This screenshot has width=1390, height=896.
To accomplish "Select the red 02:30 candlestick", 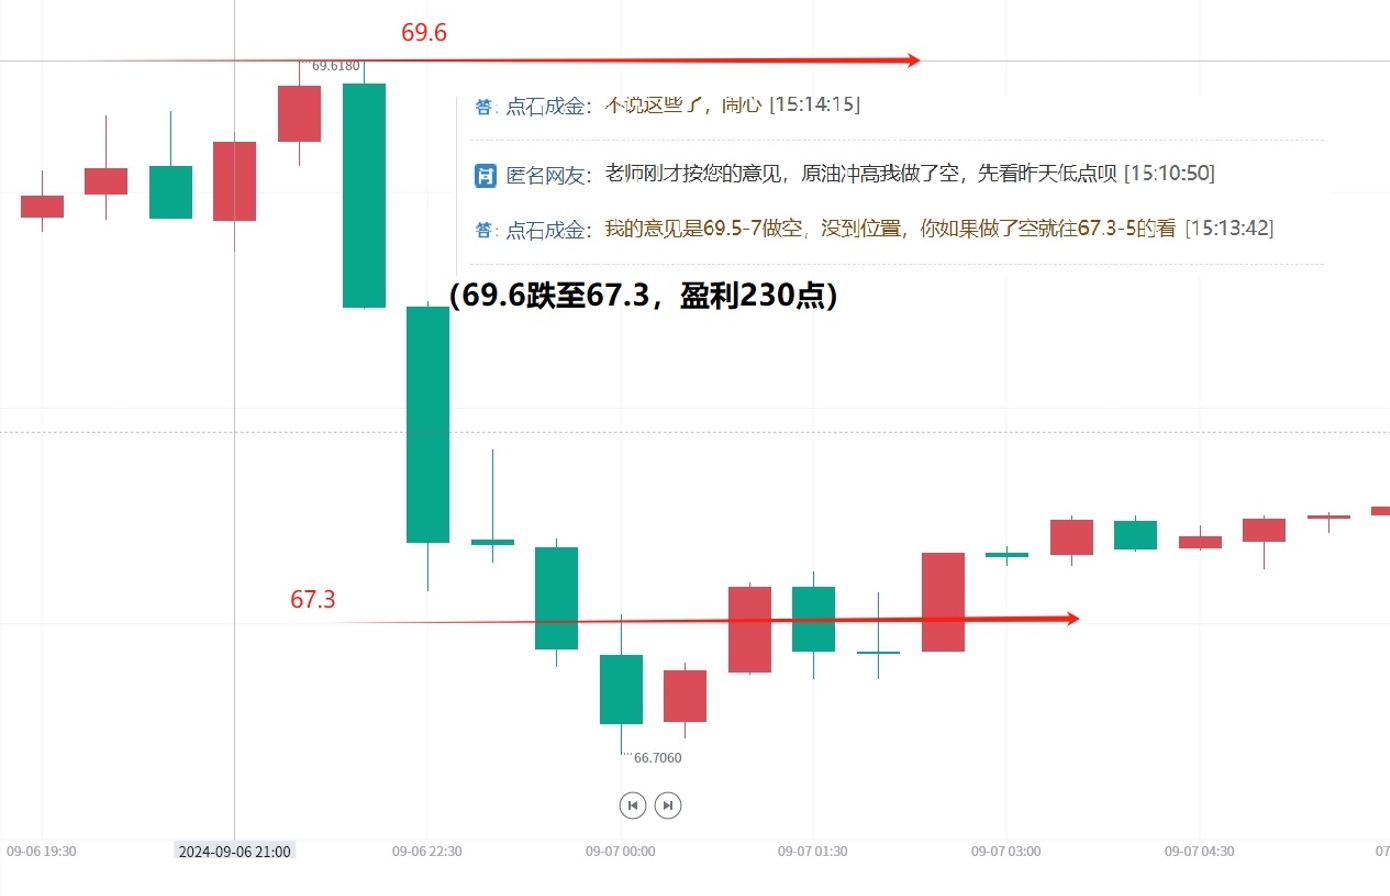I will pyautogui.click(x=943, y=602).
